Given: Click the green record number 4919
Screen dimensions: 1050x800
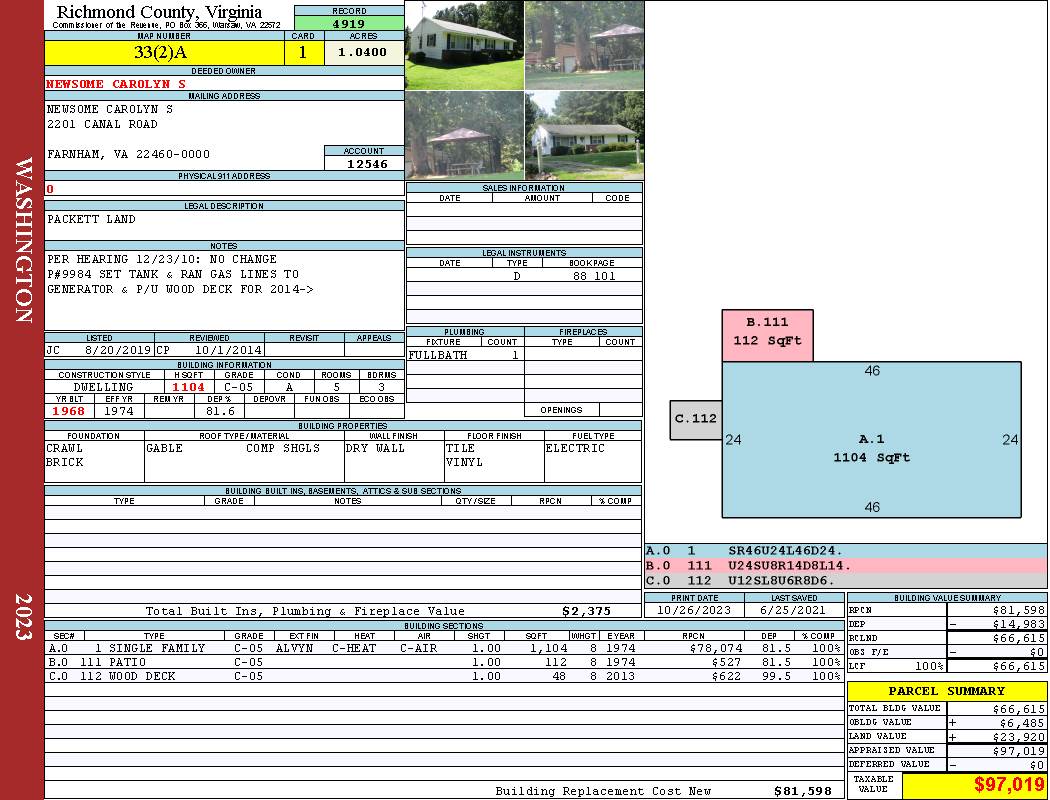Looking at the screenshot, I should tap(349, 24).
